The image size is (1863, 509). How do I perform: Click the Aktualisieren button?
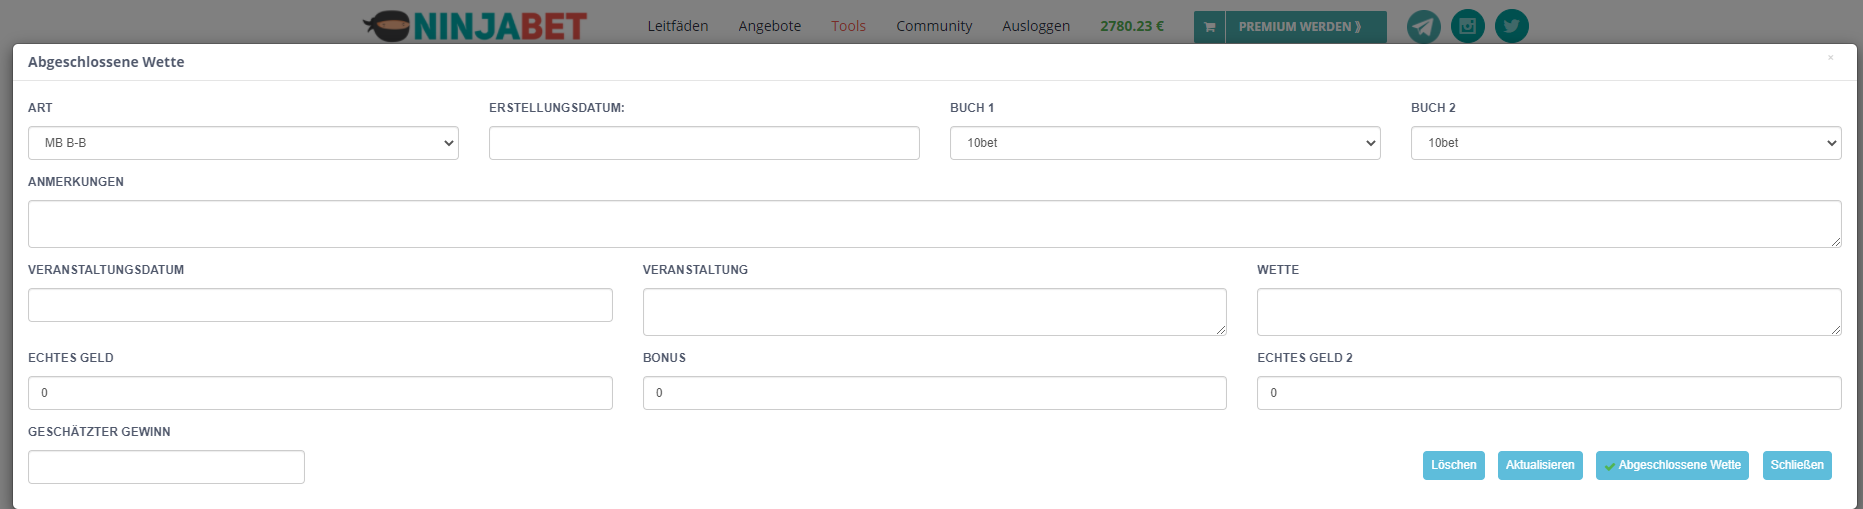pos(1540,465)
